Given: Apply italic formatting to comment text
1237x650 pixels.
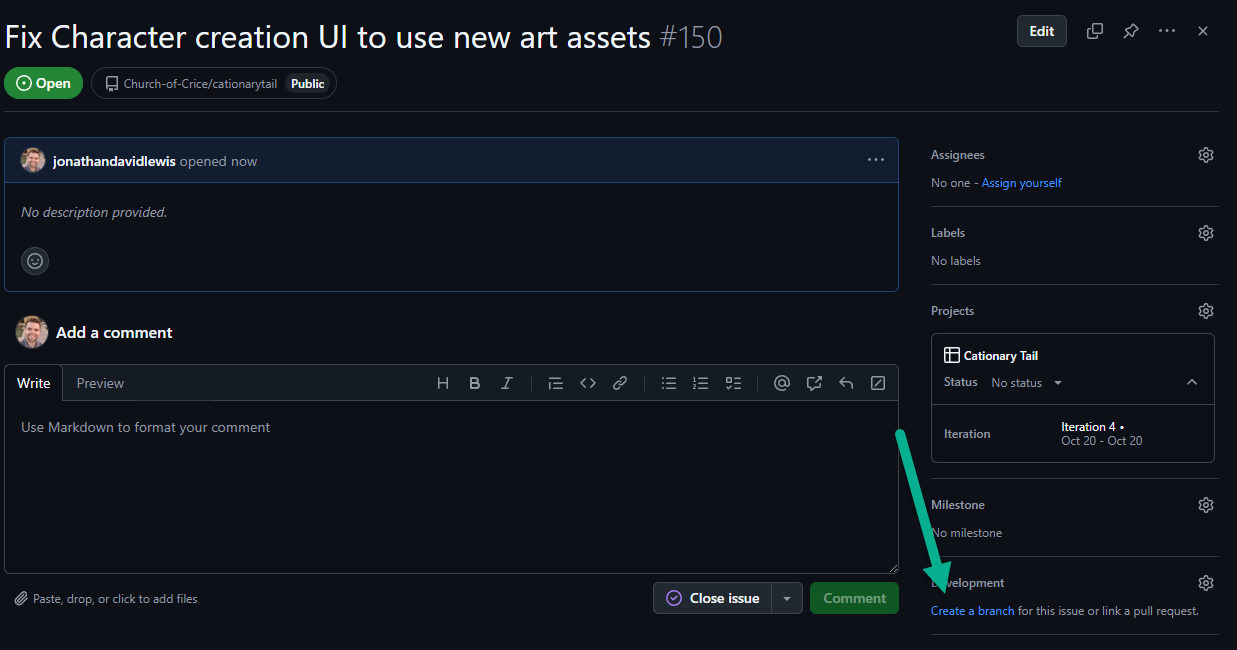Looking at the screenshot, I should coord(507,383).
